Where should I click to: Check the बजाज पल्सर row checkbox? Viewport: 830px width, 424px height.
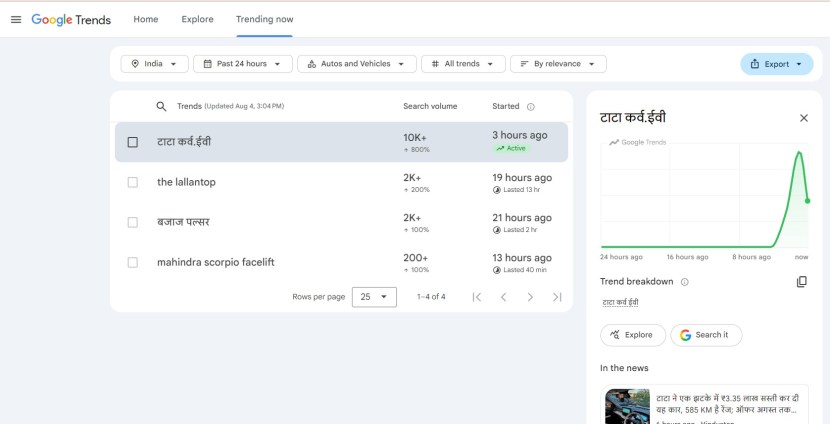tap(133, 222)
